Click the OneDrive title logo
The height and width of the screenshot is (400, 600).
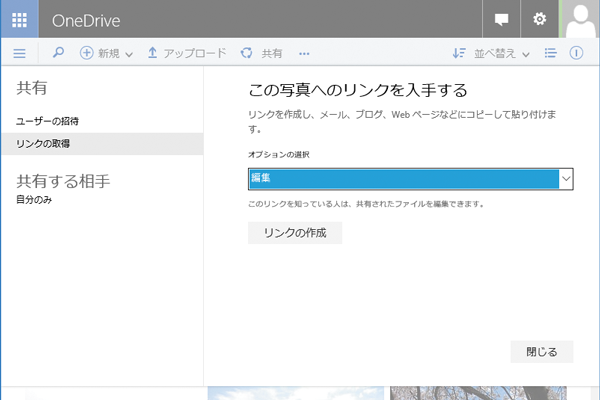click(86, 21)
